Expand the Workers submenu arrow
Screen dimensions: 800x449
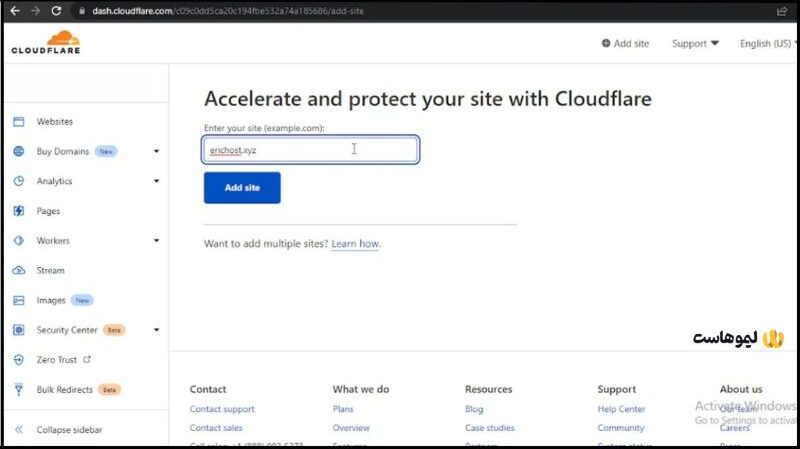point(156,240)
